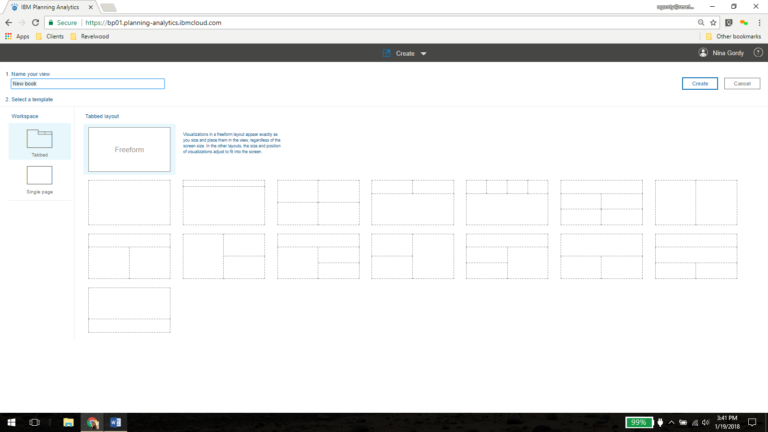Click the help question mark icon
The height and width of the screenshot is (432, 768).
(x=758, y=53)
